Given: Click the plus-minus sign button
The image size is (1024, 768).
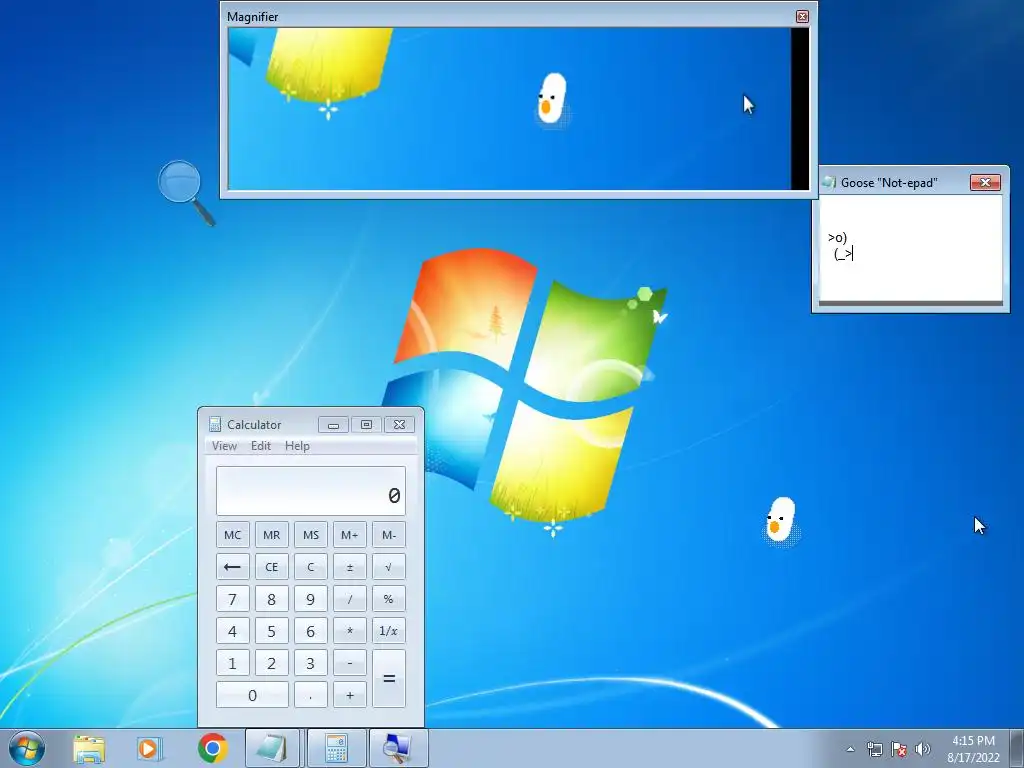Looking at the screenshot, I should point(349,567).
